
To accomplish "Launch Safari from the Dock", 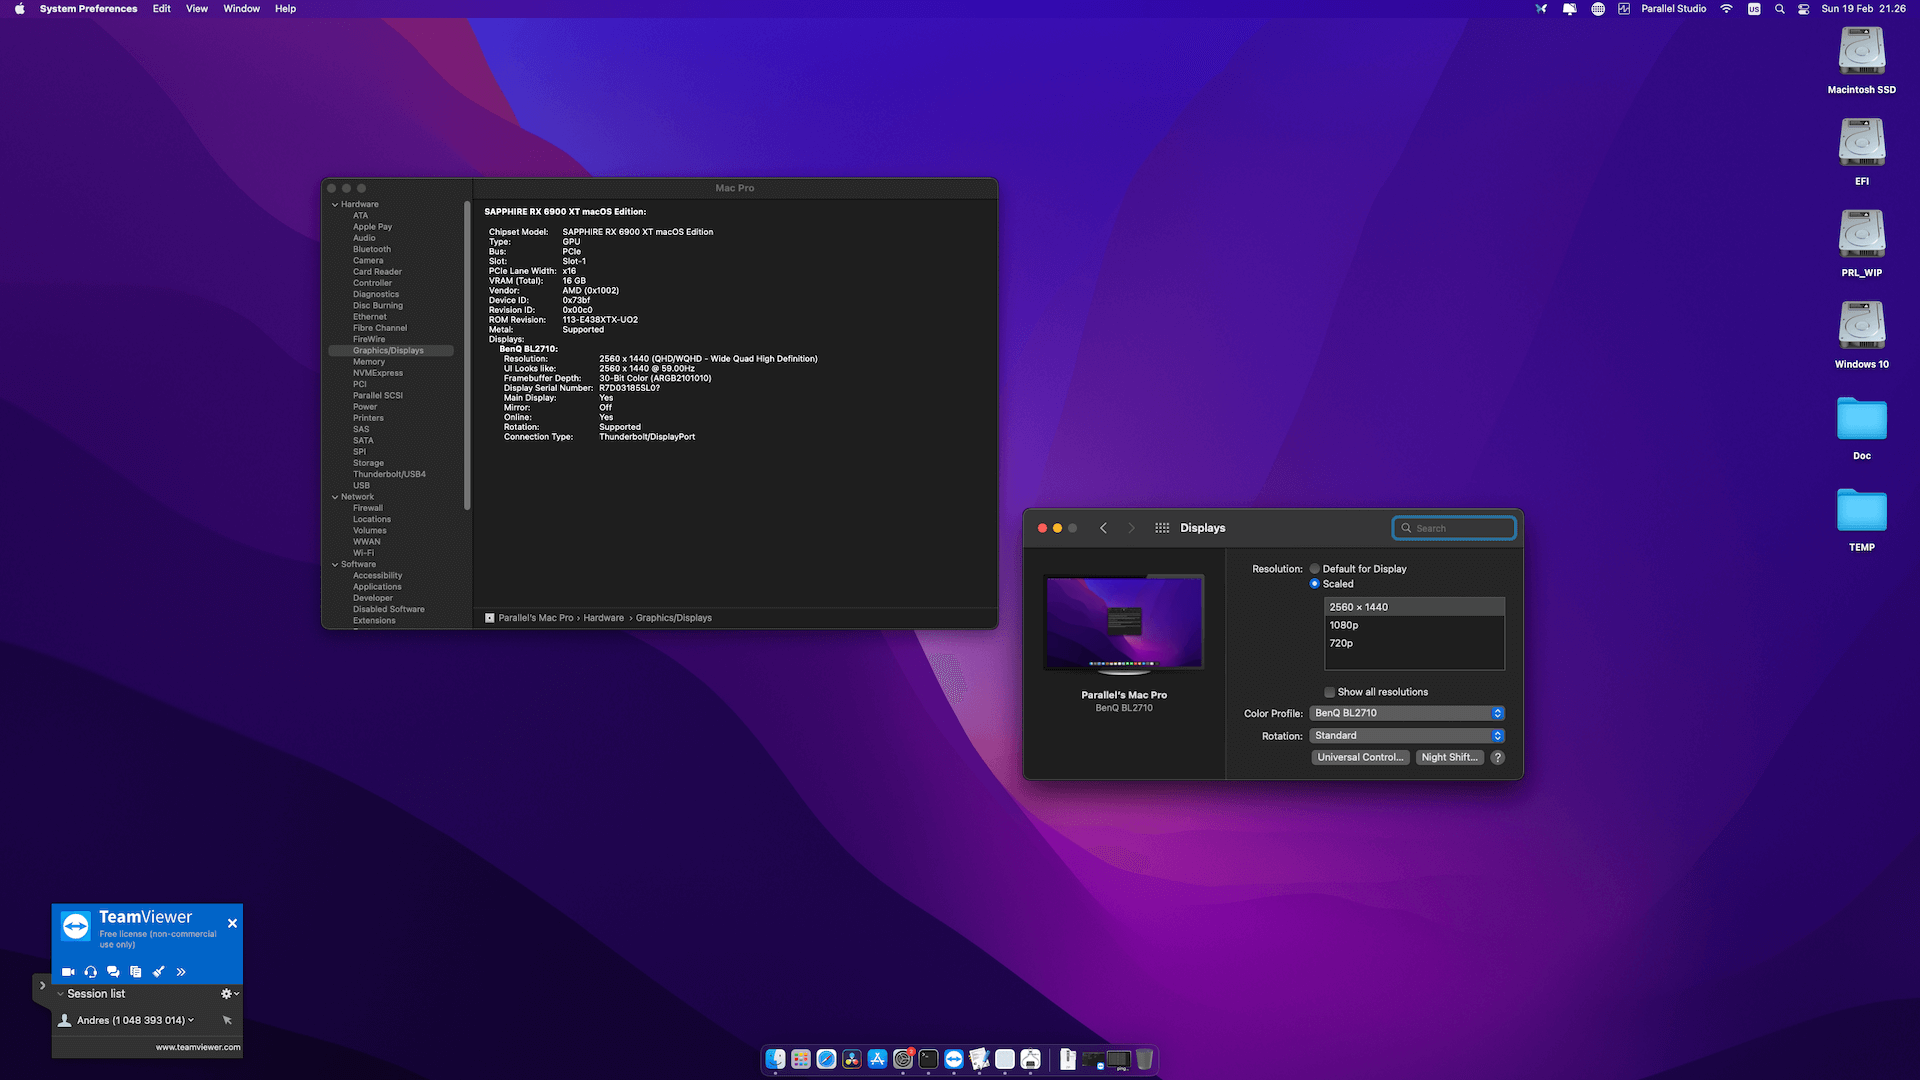I will pyautogui.click(x=826, y=1059).
